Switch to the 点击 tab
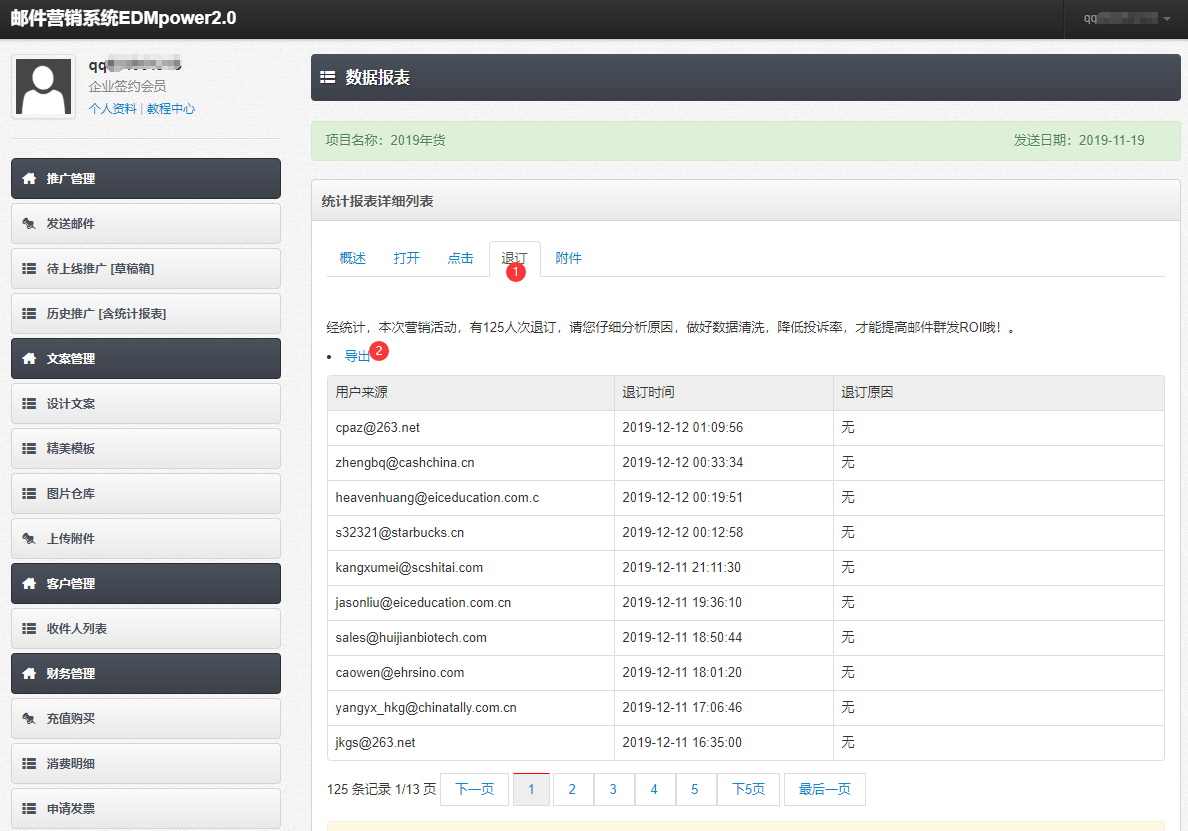The height and width of the screenshot is (831, 1188). pos(460,258)
